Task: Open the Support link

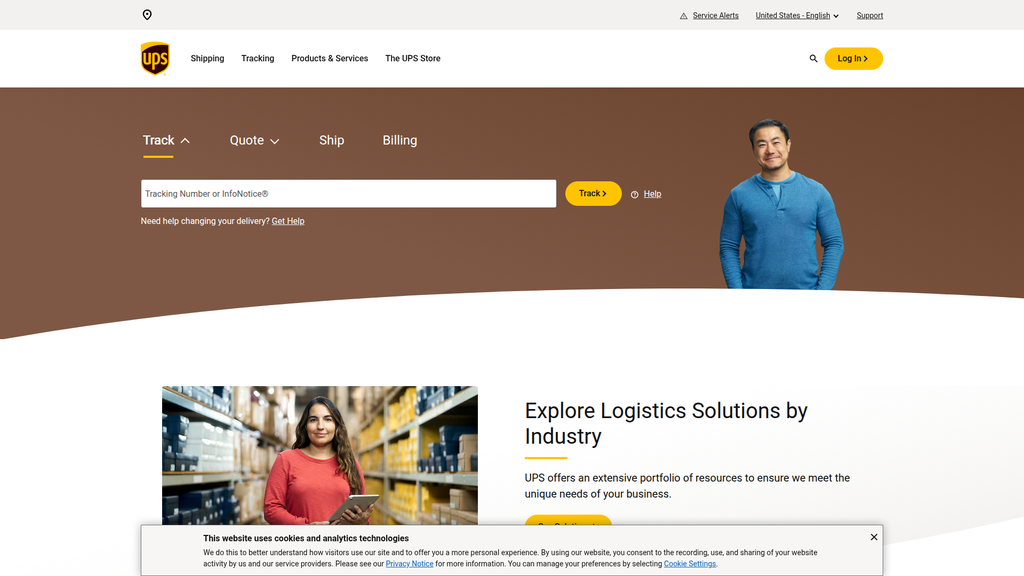Action: (869, 16)
